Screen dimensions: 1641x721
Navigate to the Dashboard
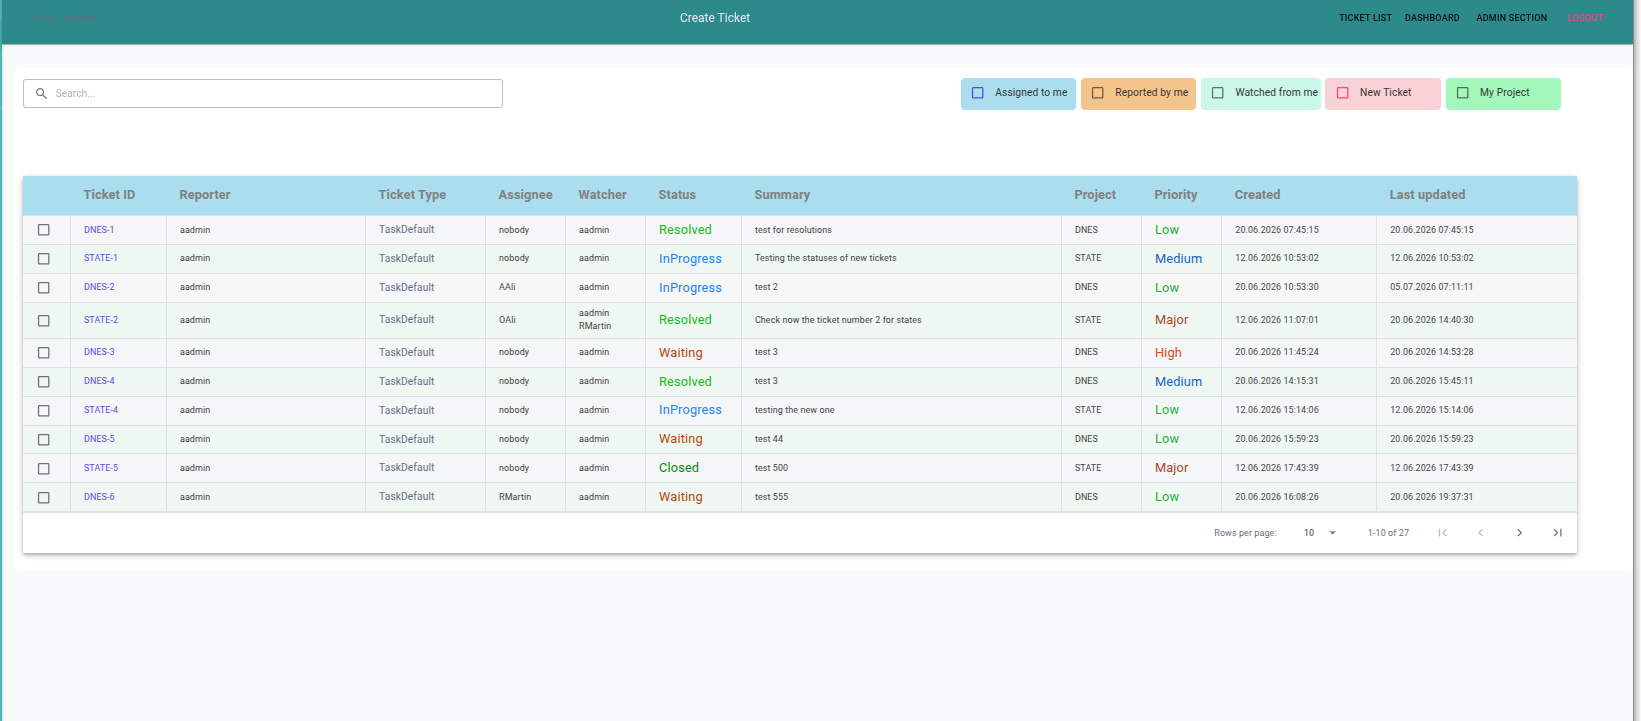[x=1432, y=18]
